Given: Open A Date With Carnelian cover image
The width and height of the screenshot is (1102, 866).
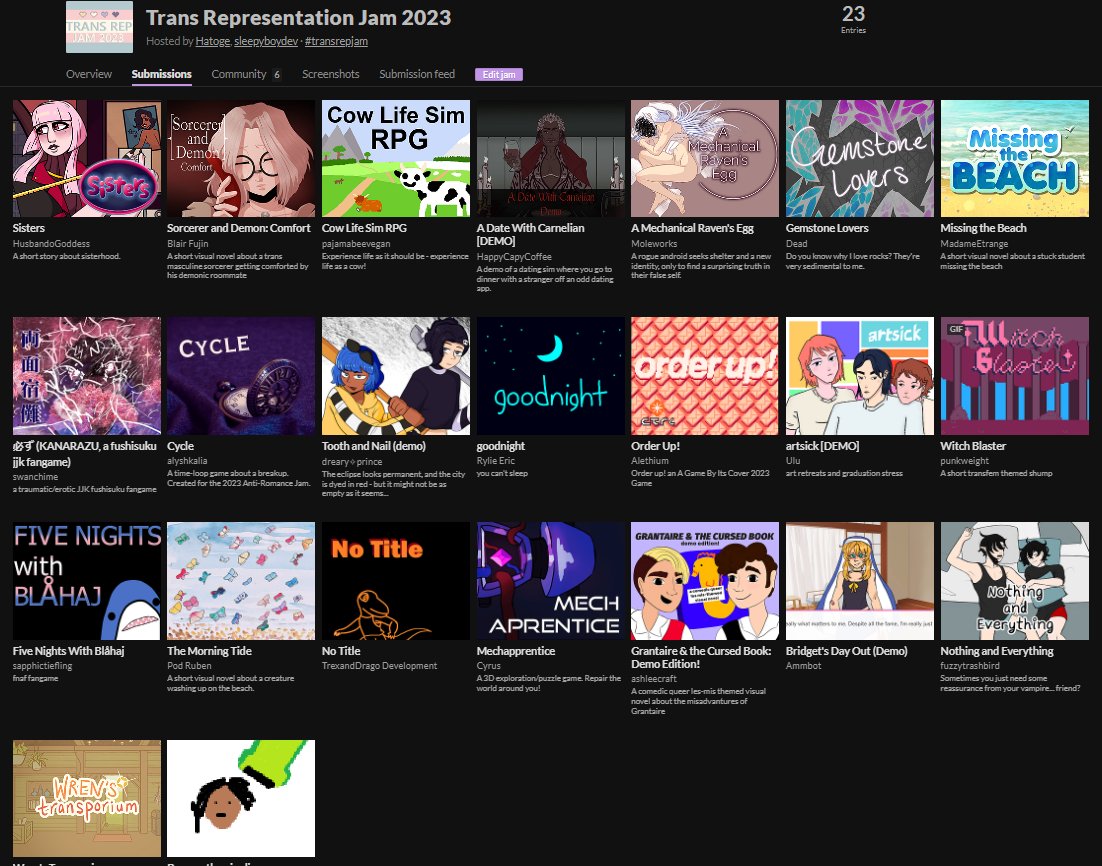Looking at the screenshot, I should point(550,158).
